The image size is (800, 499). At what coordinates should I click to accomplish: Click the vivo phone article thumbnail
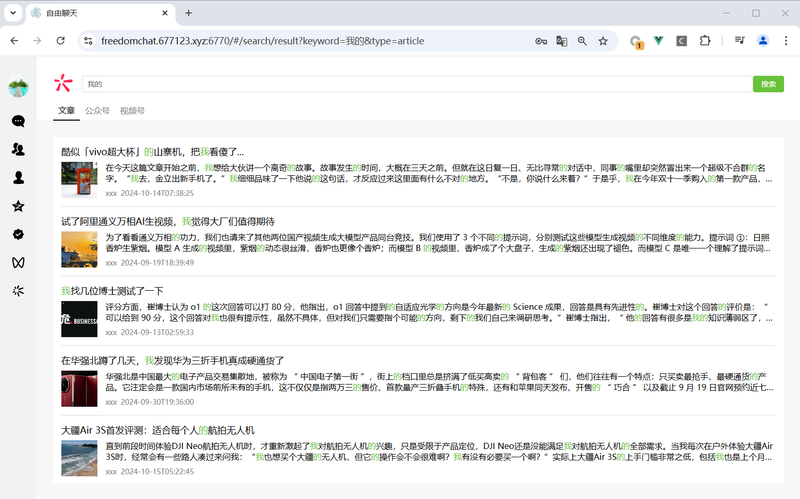pos(79,180)
